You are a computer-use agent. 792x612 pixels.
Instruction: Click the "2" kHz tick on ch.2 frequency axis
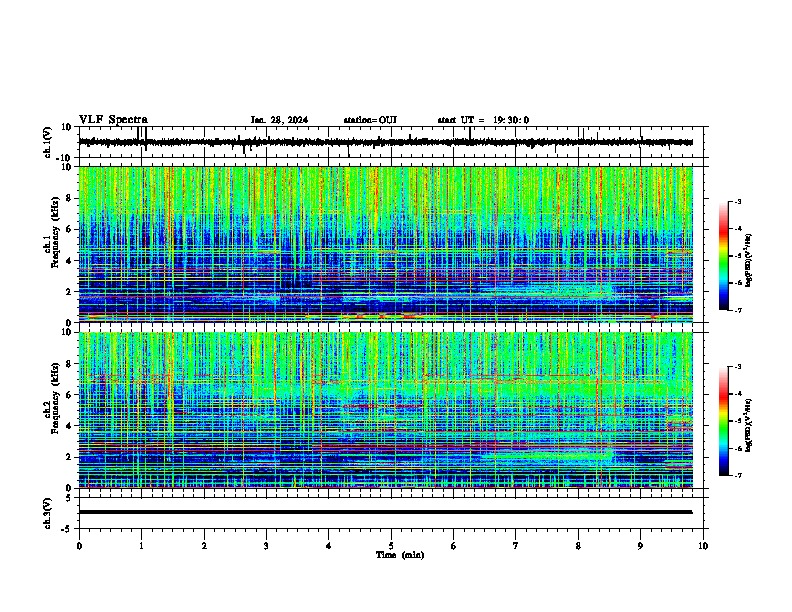pos(69,457)
